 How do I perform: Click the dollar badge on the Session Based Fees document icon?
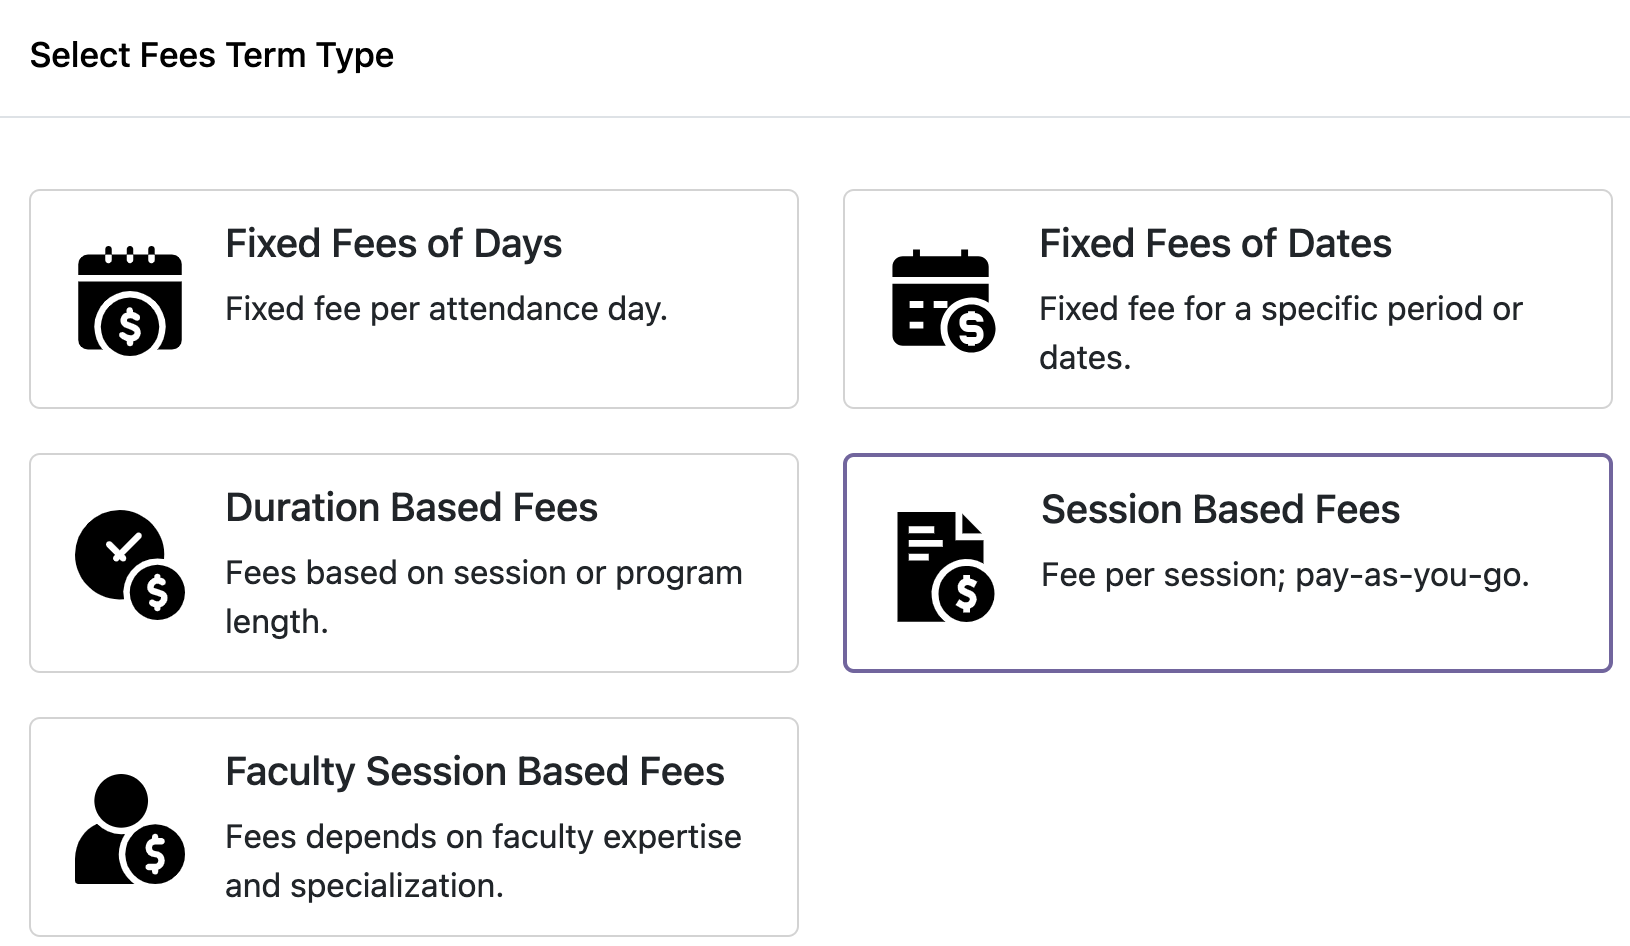tap(964, 592)
